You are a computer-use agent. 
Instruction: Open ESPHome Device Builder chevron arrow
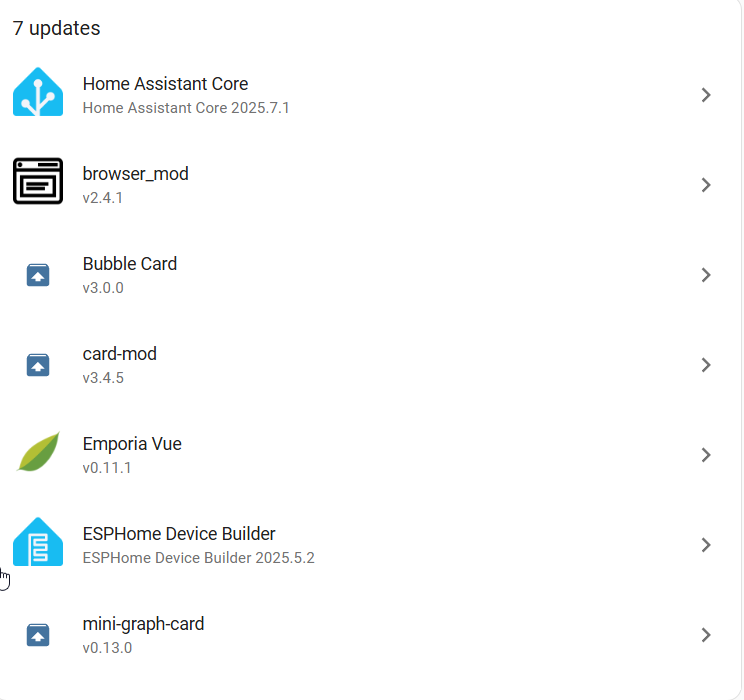coord(706,545)
